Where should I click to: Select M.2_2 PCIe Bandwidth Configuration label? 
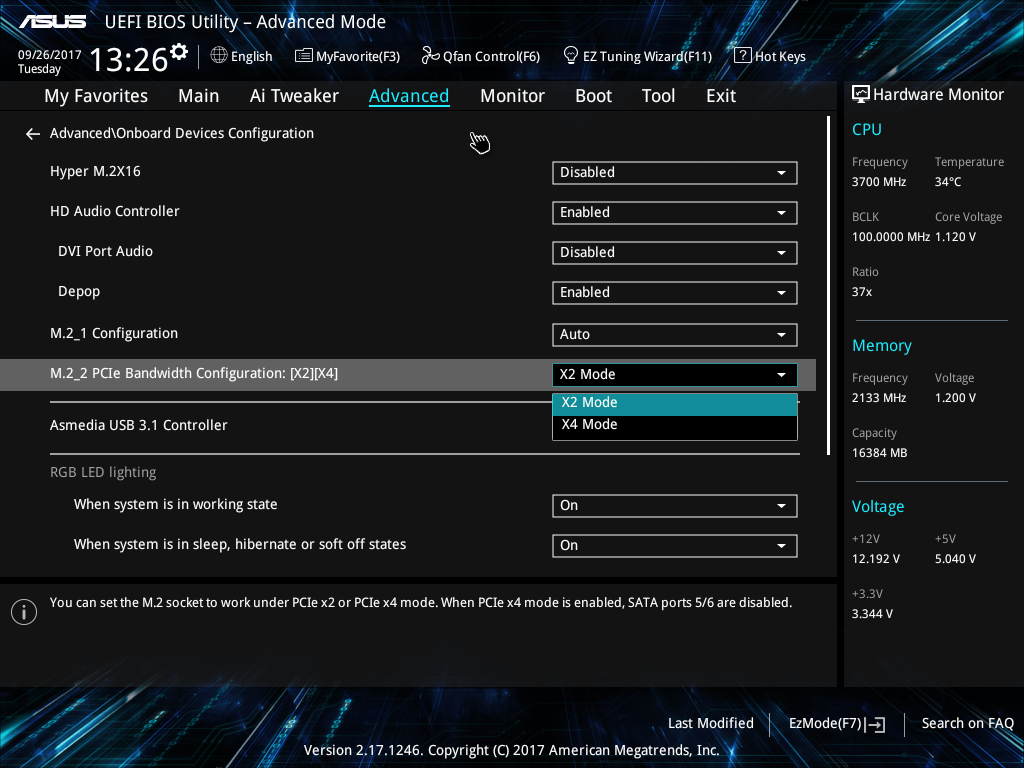194,374
